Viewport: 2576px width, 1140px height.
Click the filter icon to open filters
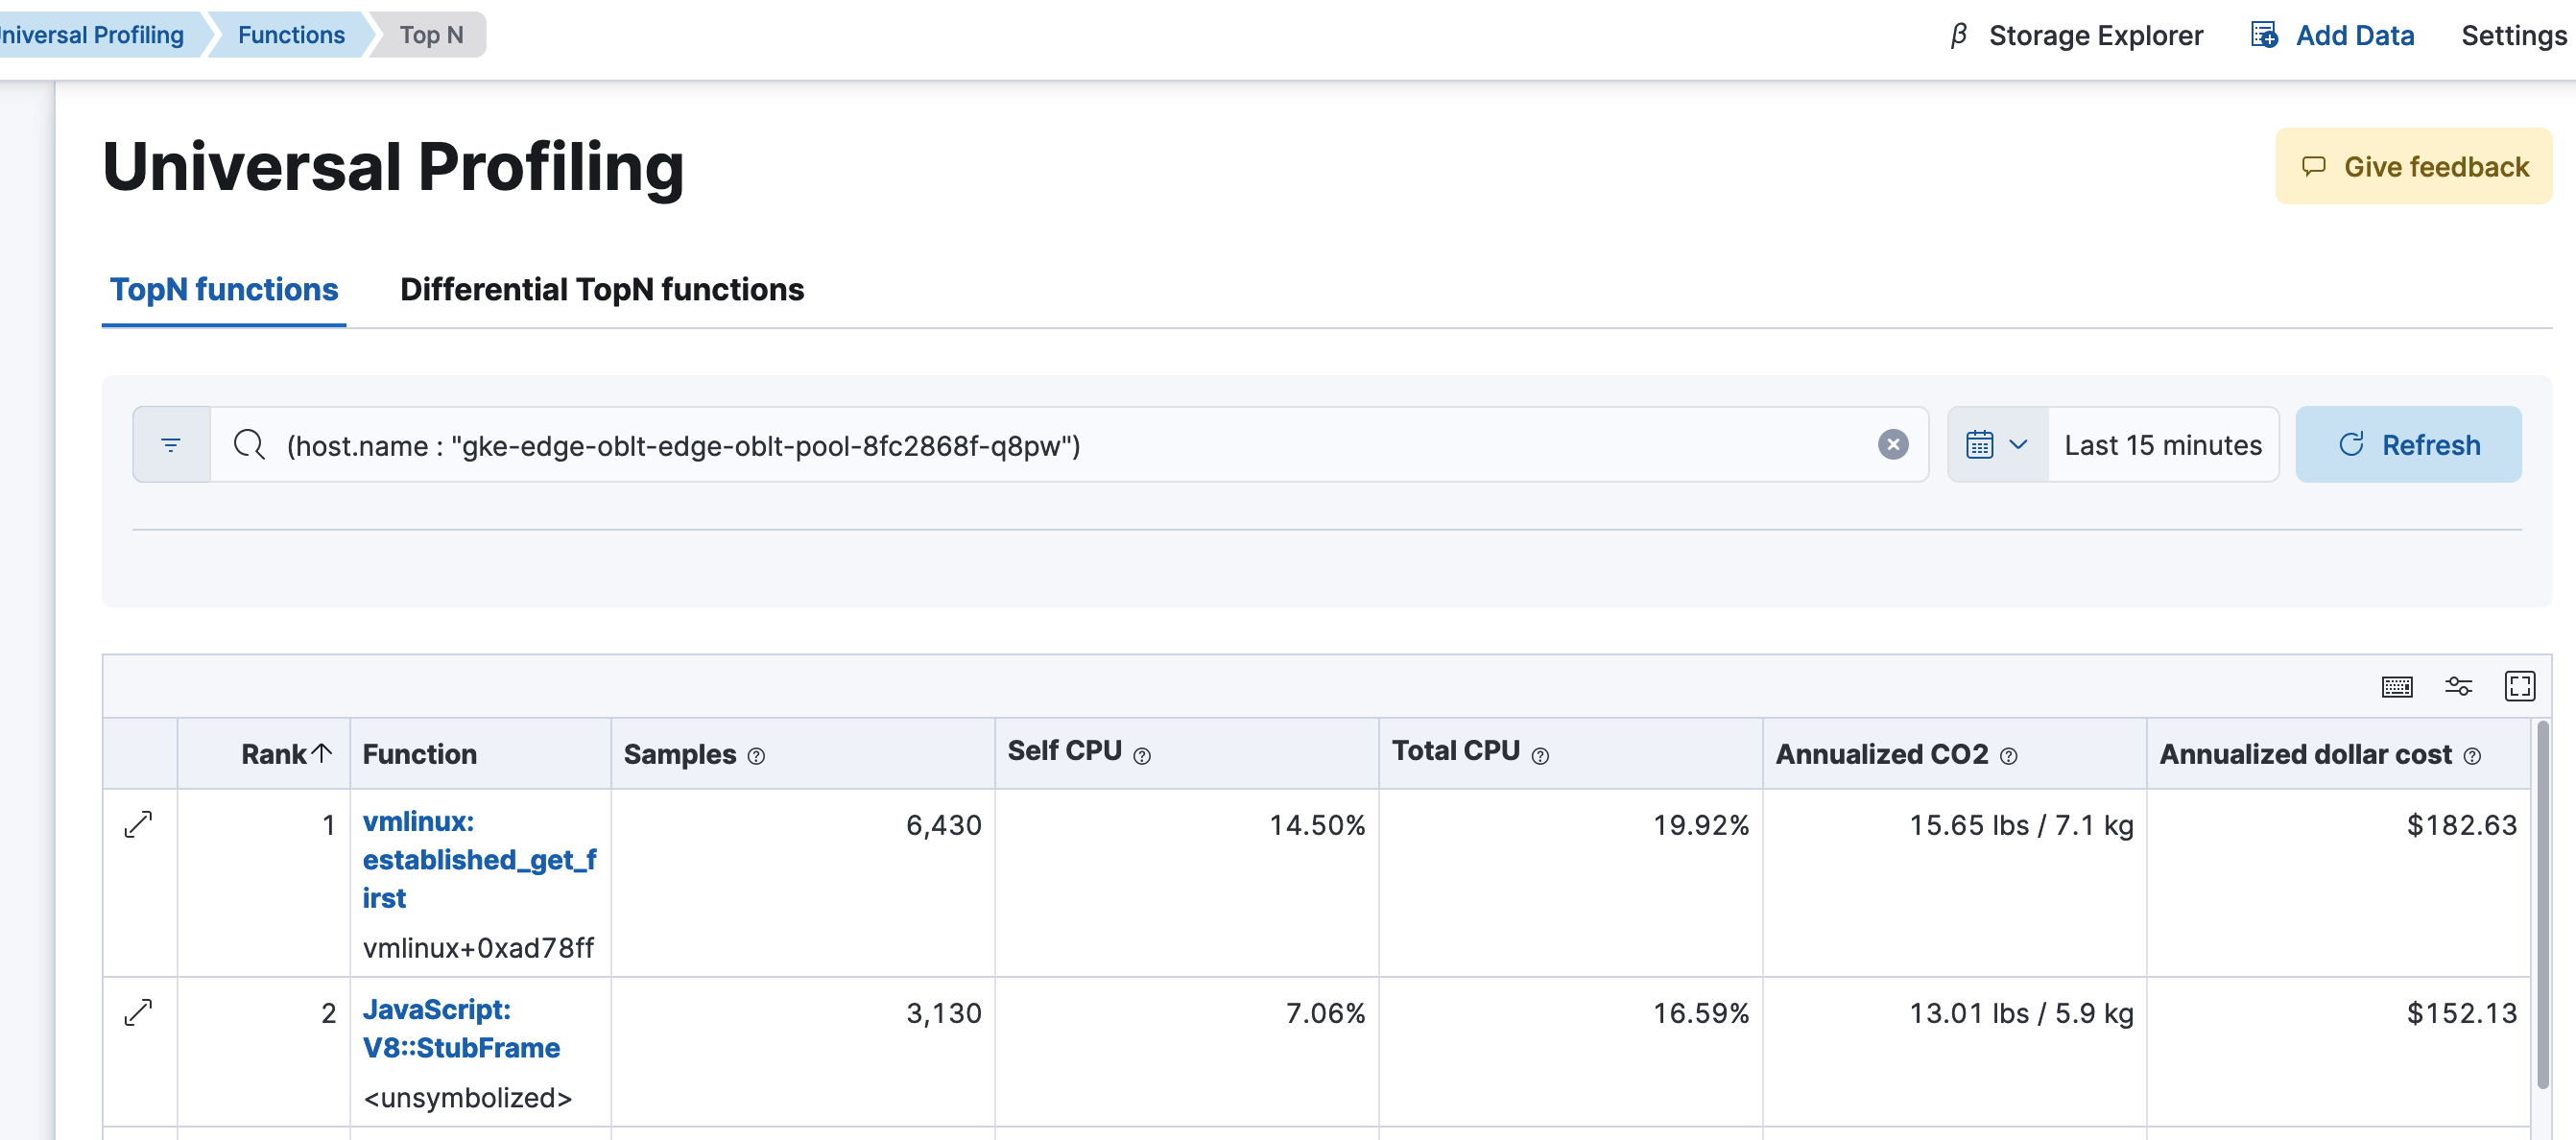171,443
